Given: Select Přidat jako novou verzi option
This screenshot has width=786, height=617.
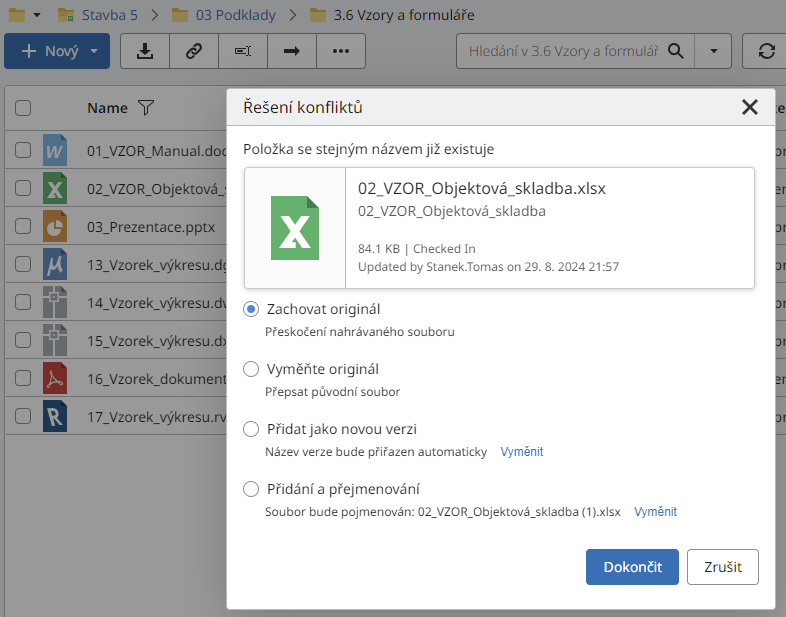Looking at the screenshot, I should coord(251,429).
